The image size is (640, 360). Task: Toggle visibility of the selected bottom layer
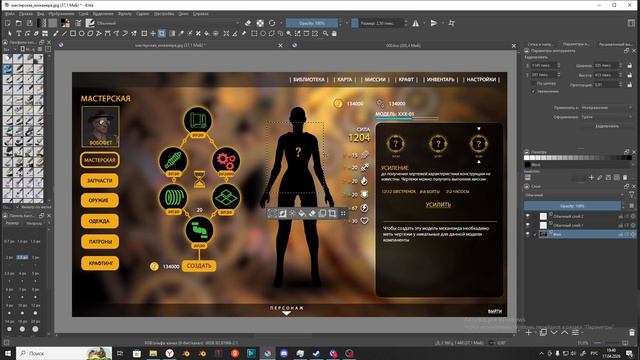[528, 234]
